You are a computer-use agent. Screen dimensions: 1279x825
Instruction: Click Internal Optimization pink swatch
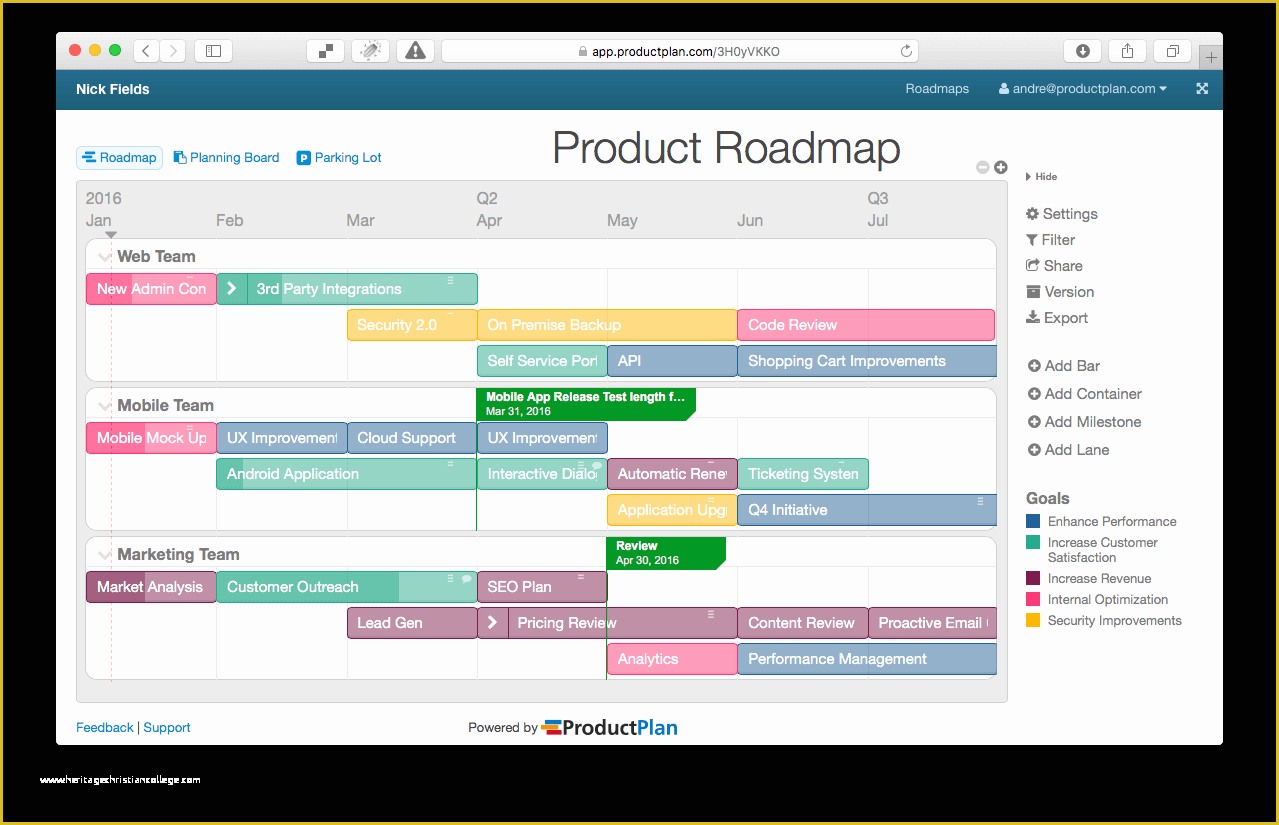(x=1033, y=599)
